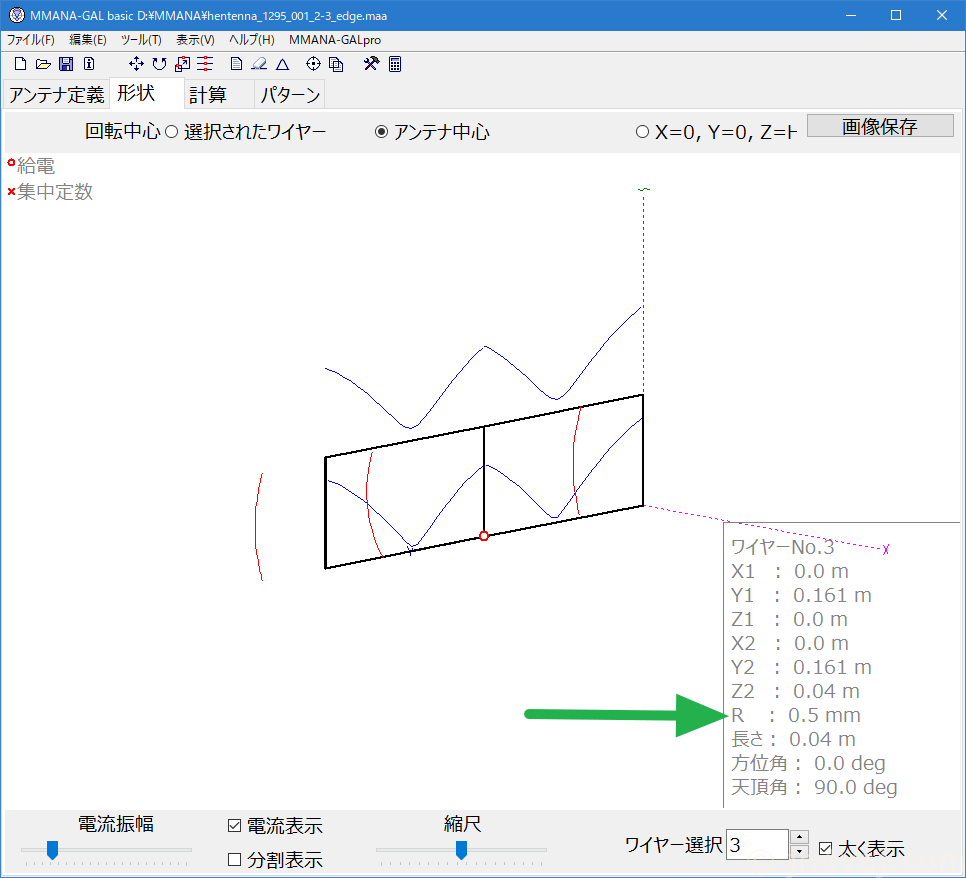Click the '方位角 : 0.0 deg' text
The image size is (966, 878).
(x=808, y=763)
